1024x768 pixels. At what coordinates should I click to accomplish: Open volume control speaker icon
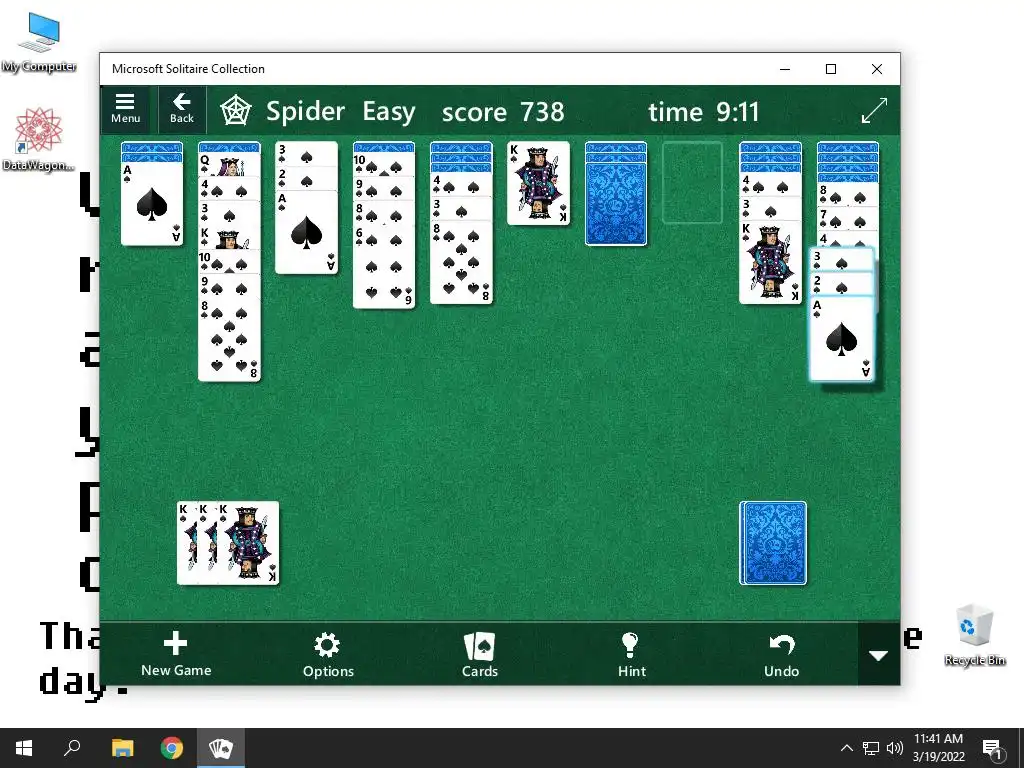click(x=895, y=748)
